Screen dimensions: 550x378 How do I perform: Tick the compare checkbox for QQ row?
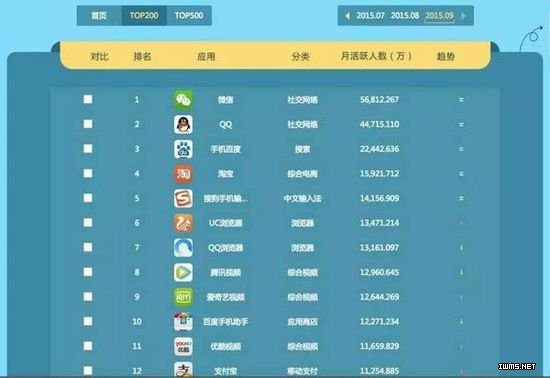88,124
